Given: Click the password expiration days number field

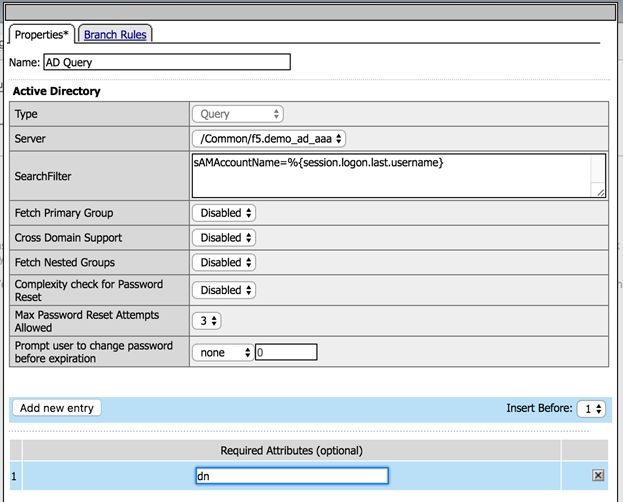Looking at the screenshot, I should tap(286, 352).
